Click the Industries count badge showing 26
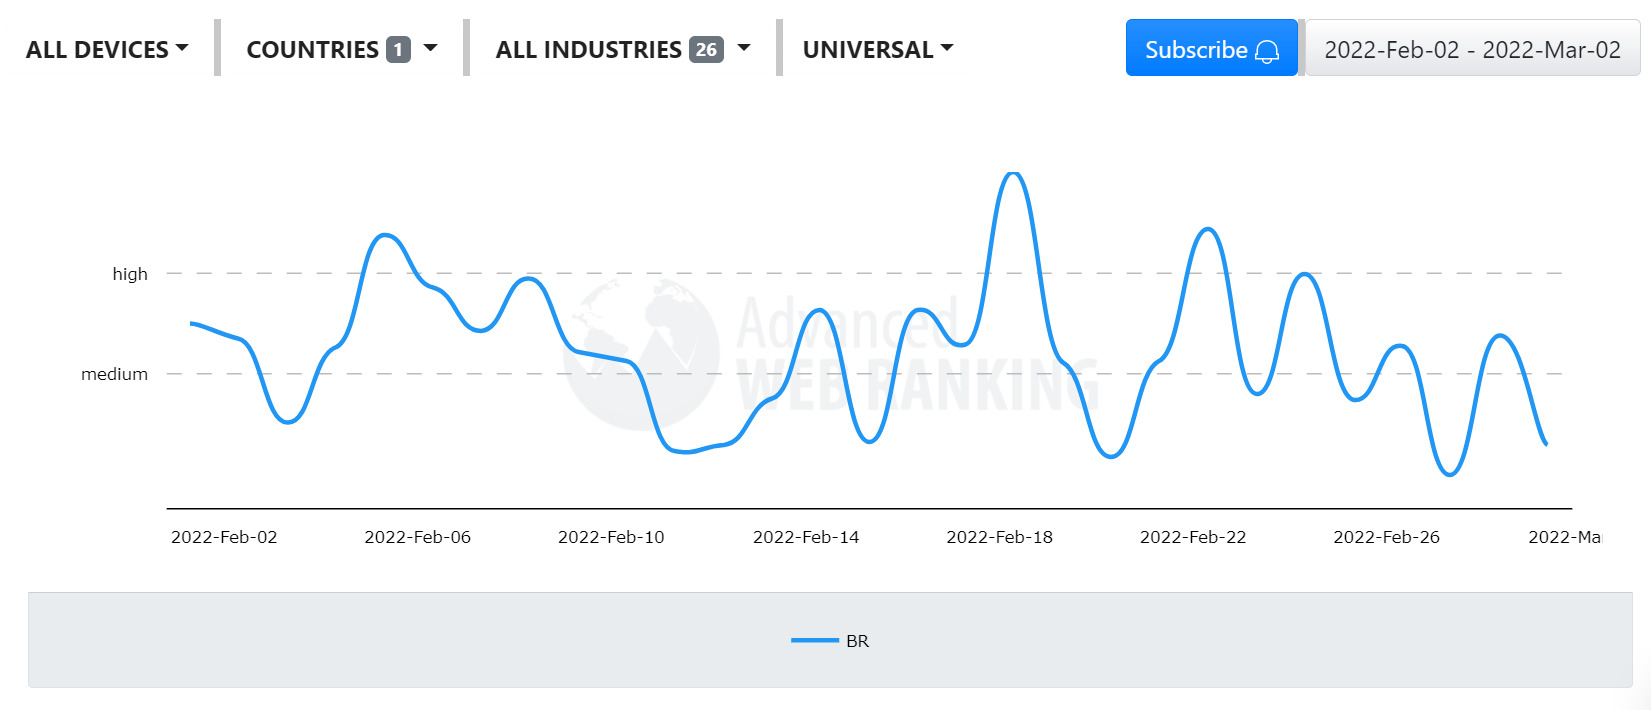The height and width of the screenshot is (710, 1651). (x=706, y=49)
